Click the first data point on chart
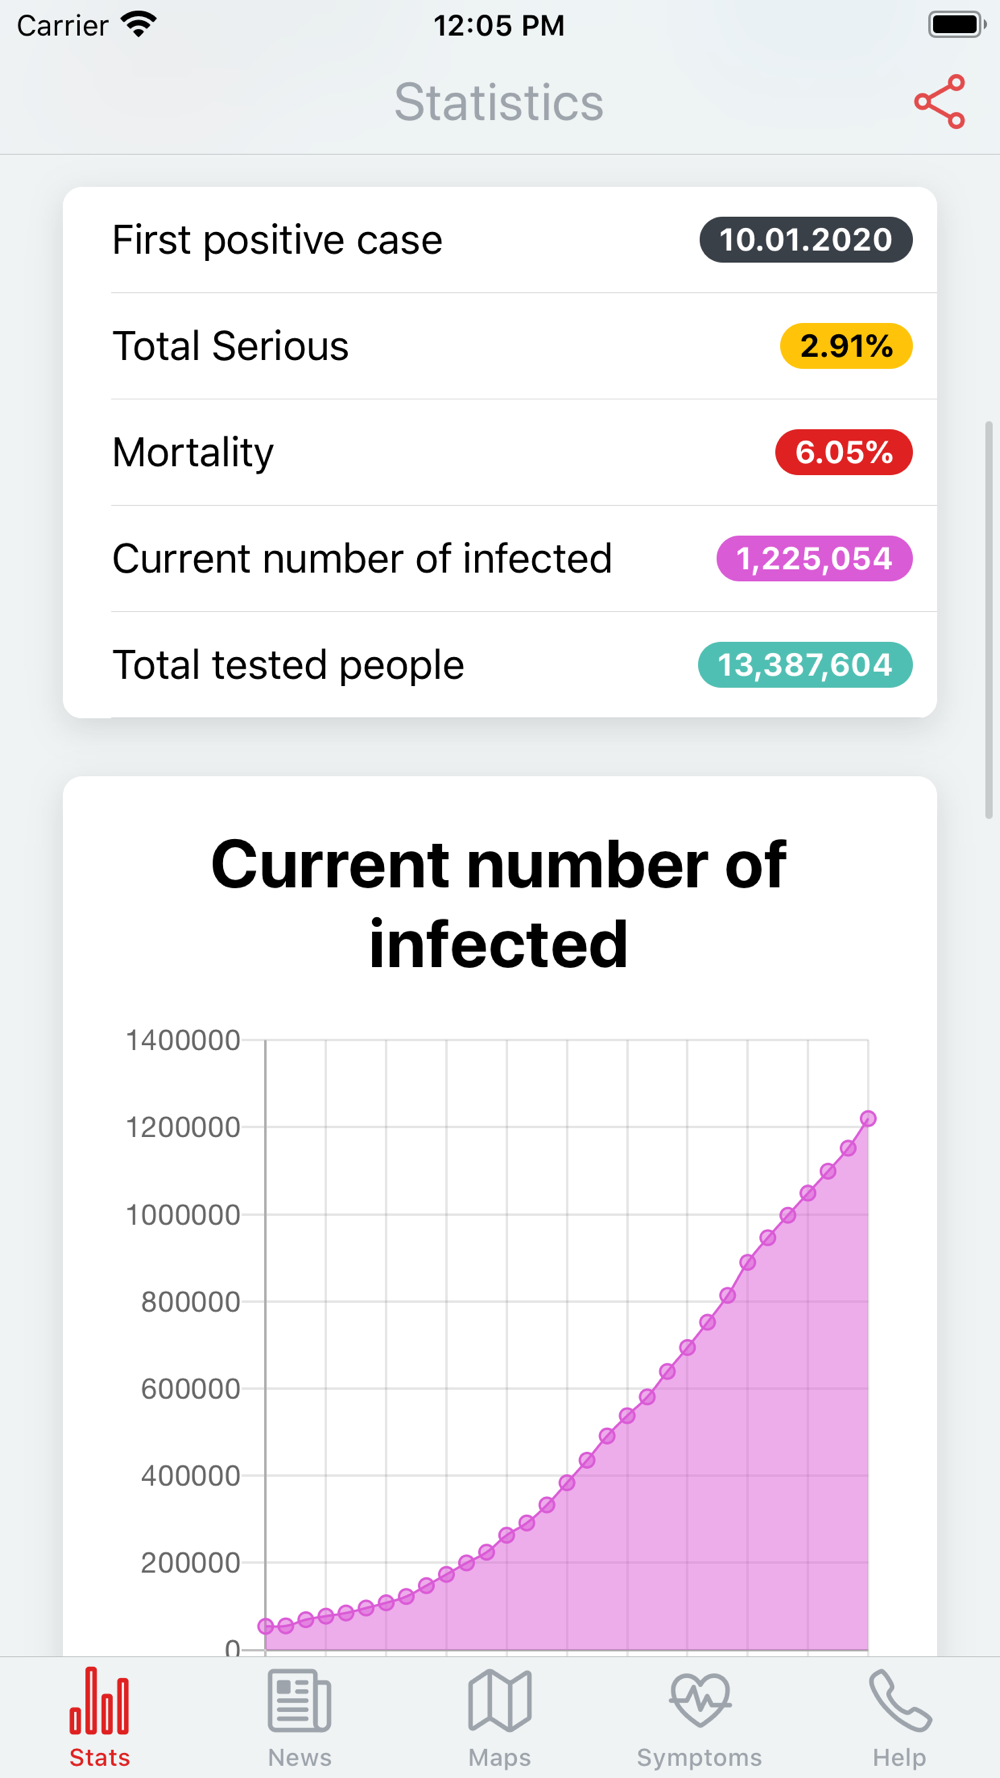1000x1778 pixels. tap(266, 1626)
